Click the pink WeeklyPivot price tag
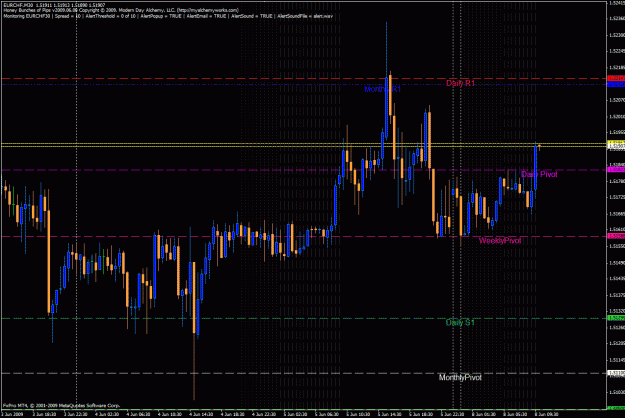Screen dimensions: 625x418 coord(616,236)
